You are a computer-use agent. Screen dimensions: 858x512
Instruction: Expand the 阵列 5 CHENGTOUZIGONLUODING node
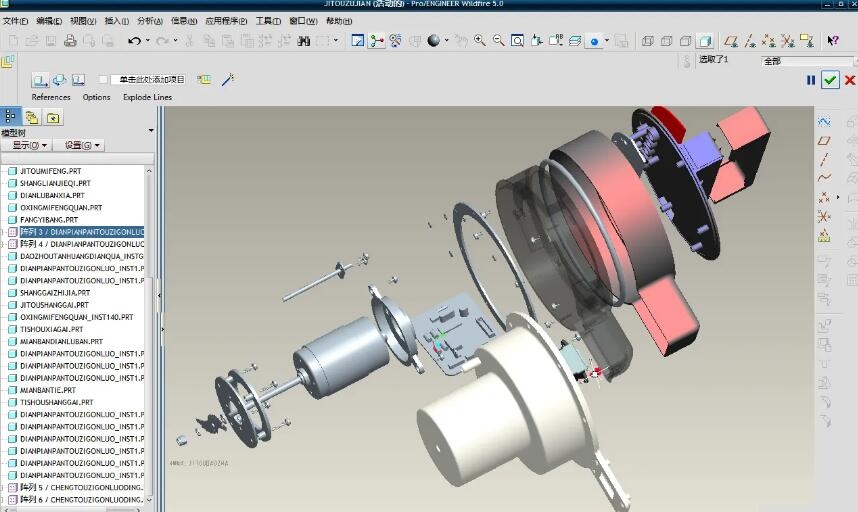pos(4,487)
